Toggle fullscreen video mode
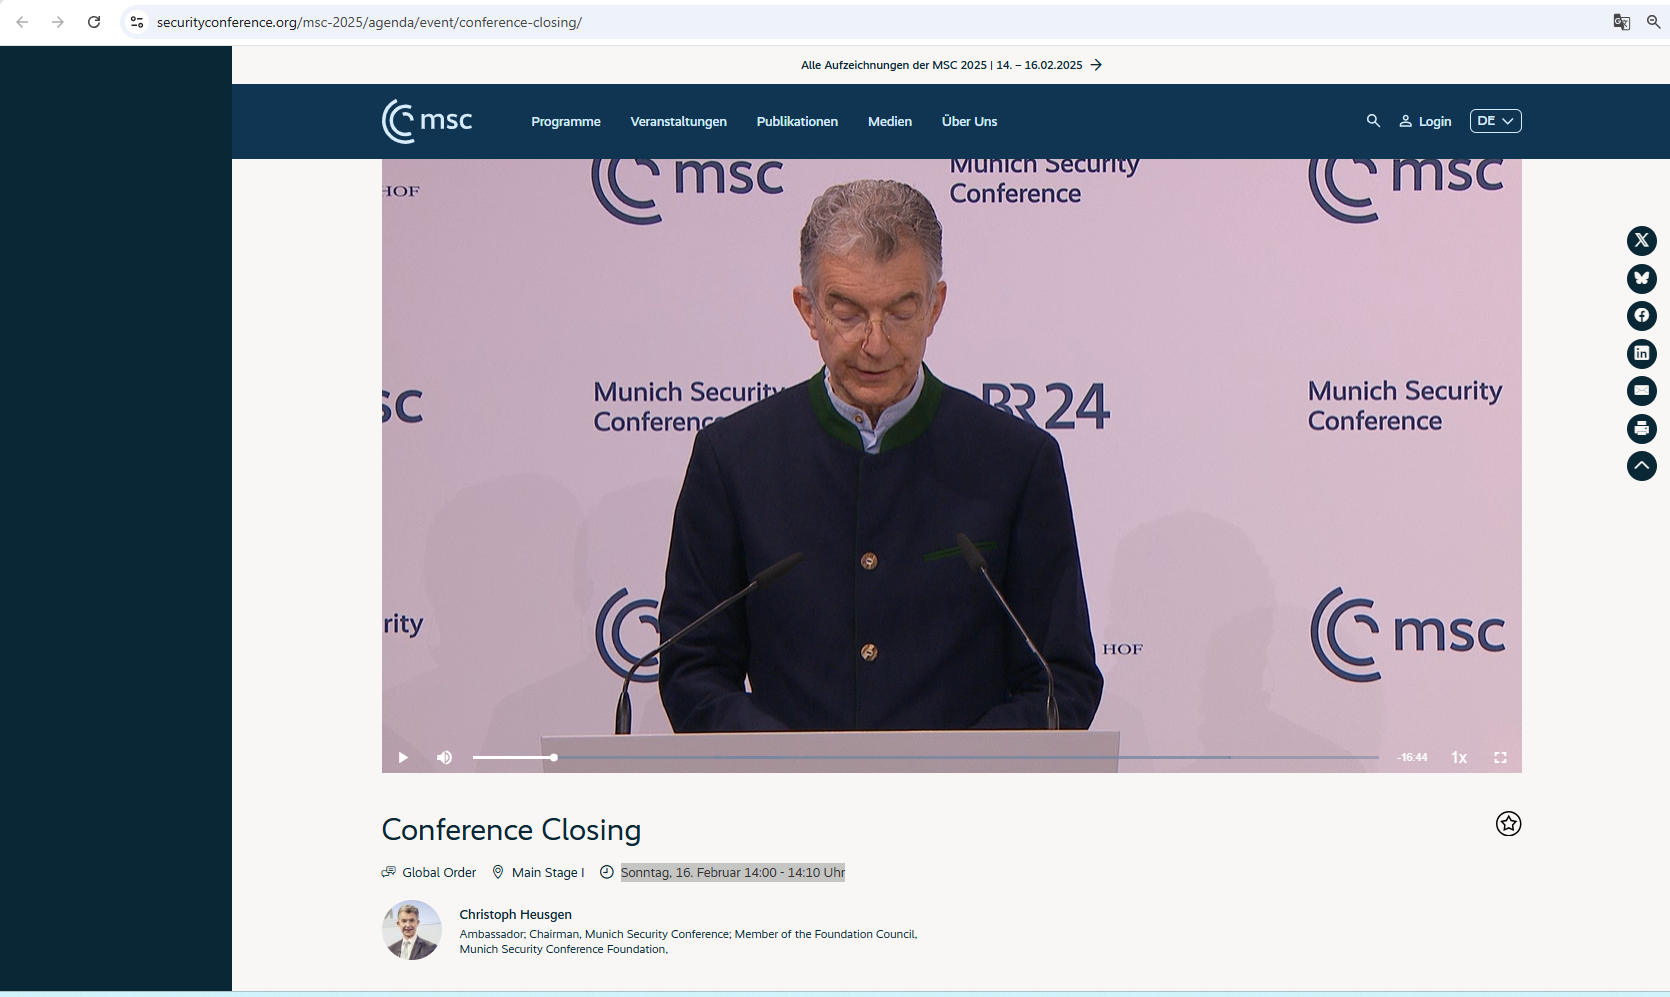The image size is (1670, 997). 1500,758
